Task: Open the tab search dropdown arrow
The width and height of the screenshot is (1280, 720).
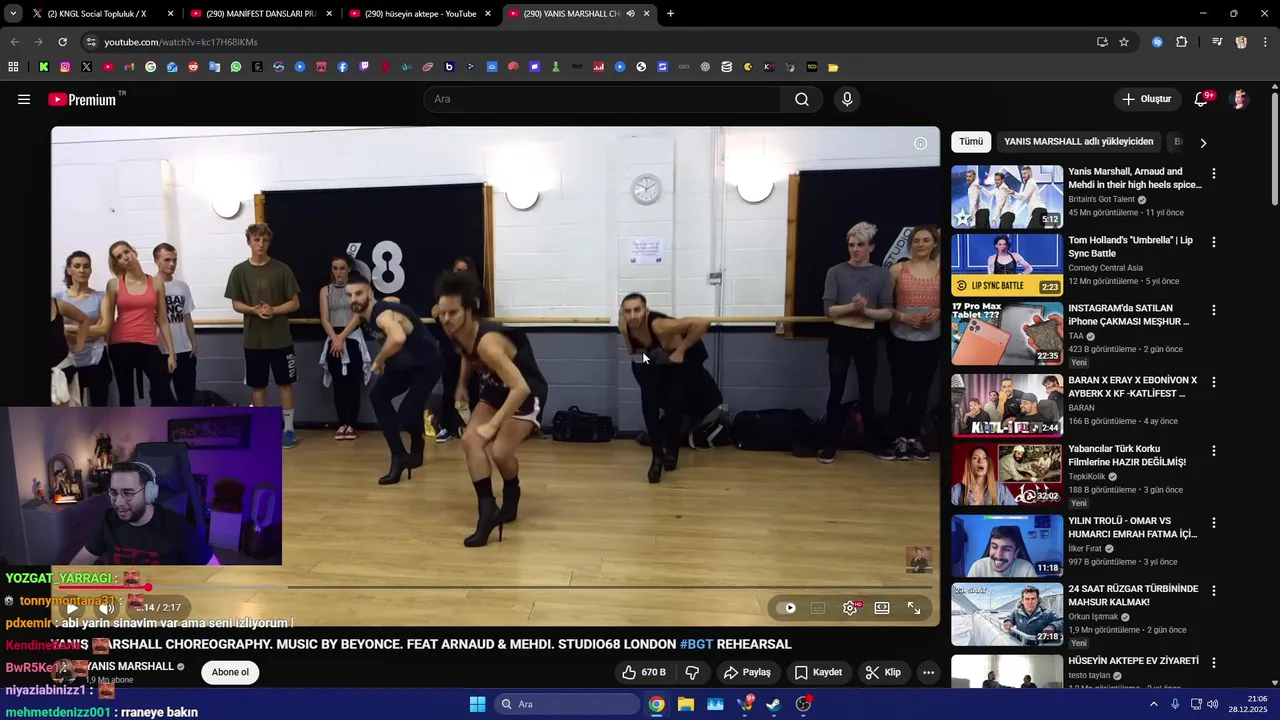Action: click(x=13, y=14)
